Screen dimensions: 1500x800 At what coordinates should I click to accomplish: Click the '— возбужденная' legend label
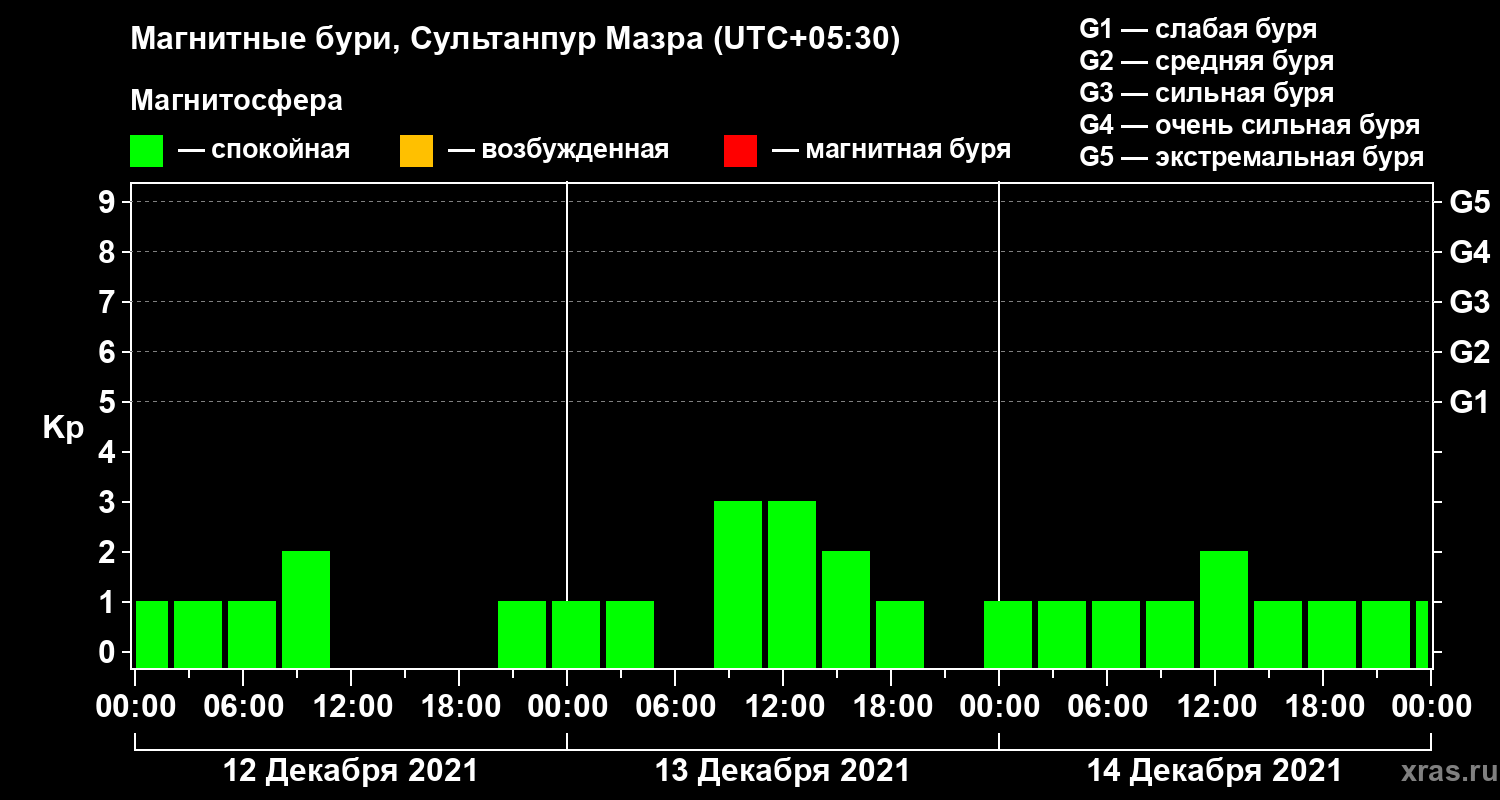point(558,150)
